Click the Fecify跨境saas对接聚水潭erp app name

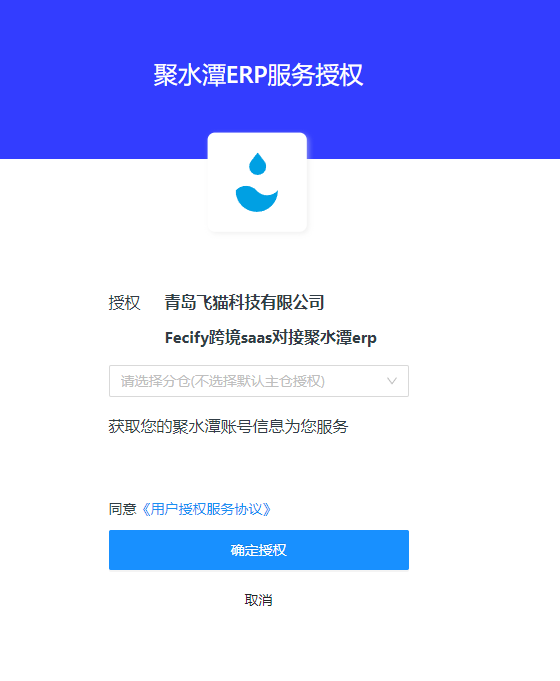point(270,337)
